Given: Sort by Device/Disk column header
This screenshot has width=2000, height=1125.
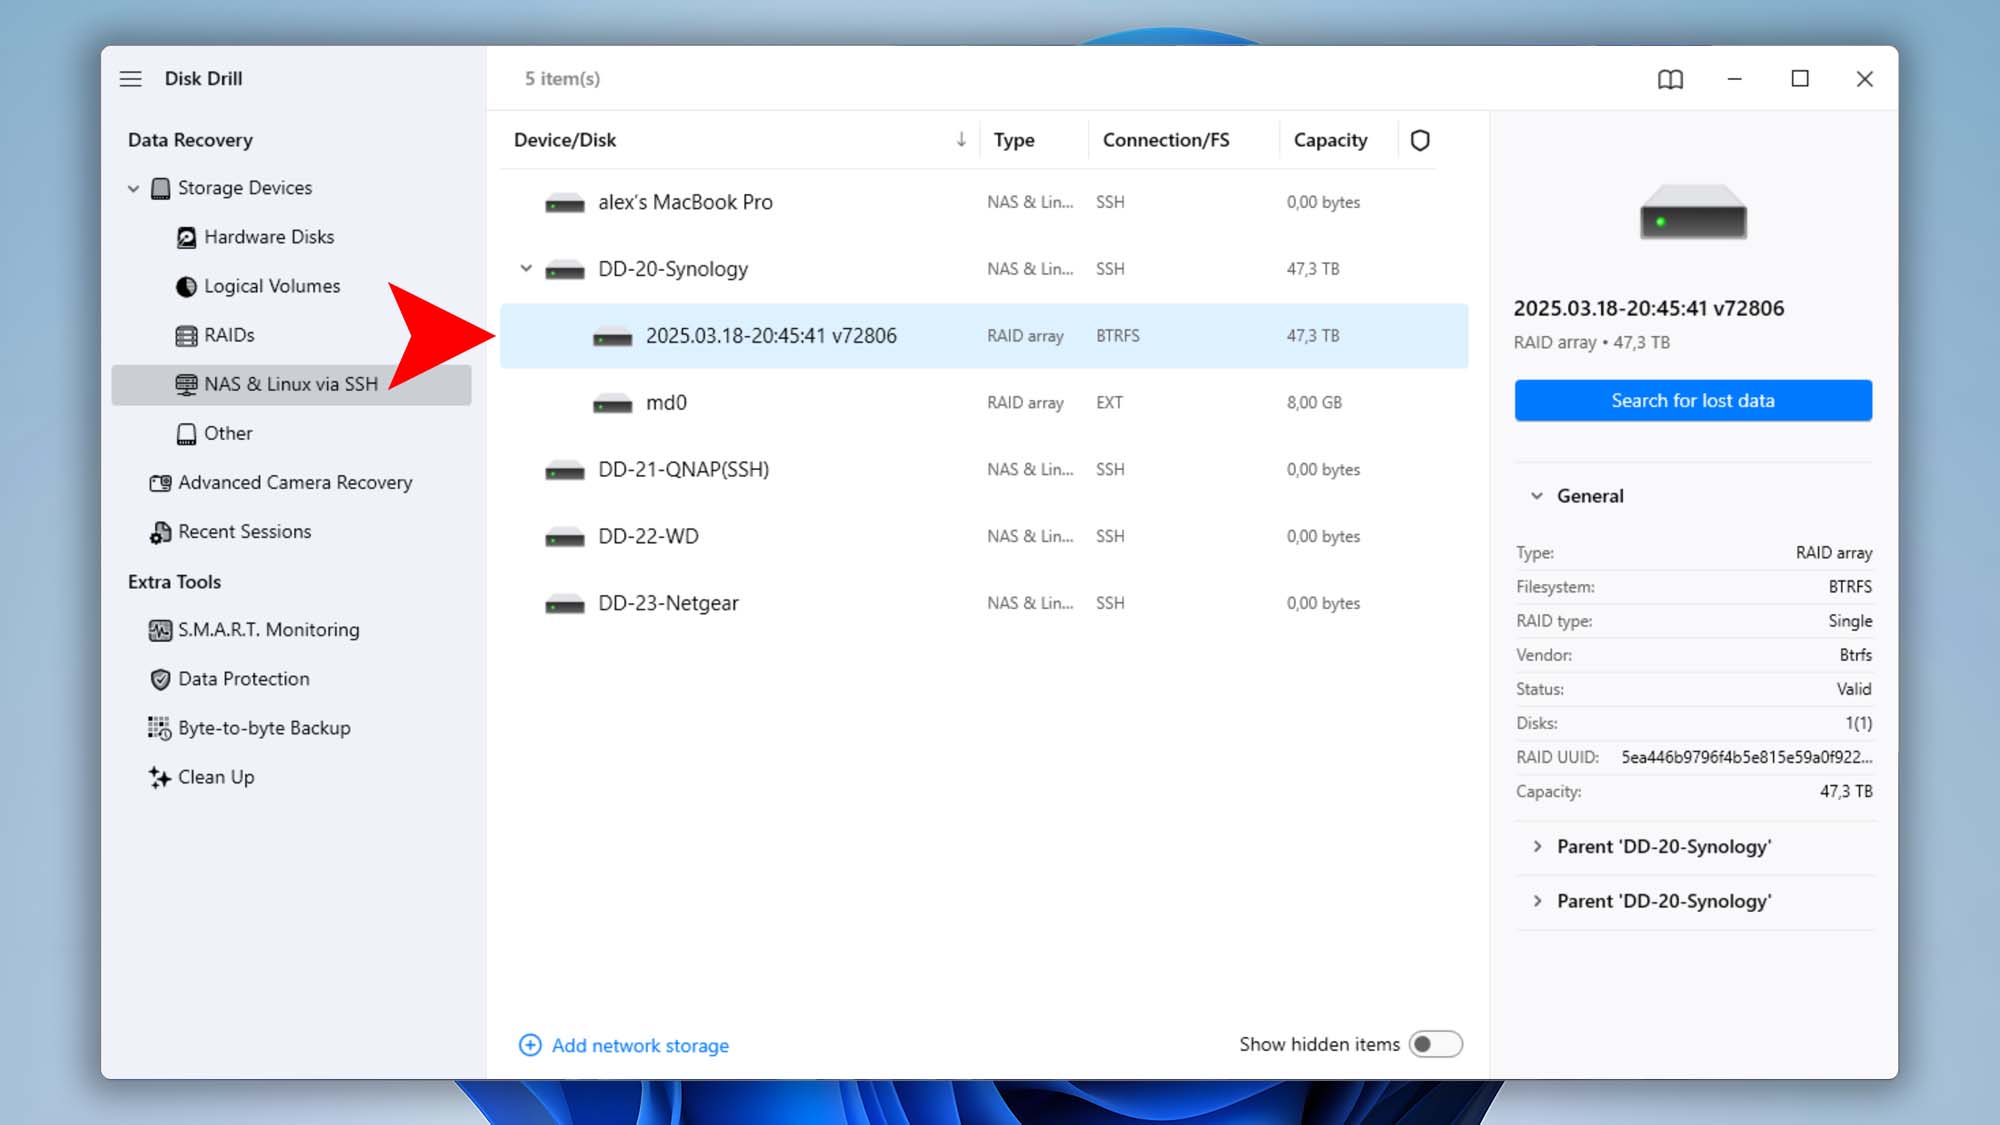Looking at the screenshot, I should [565, 140].
